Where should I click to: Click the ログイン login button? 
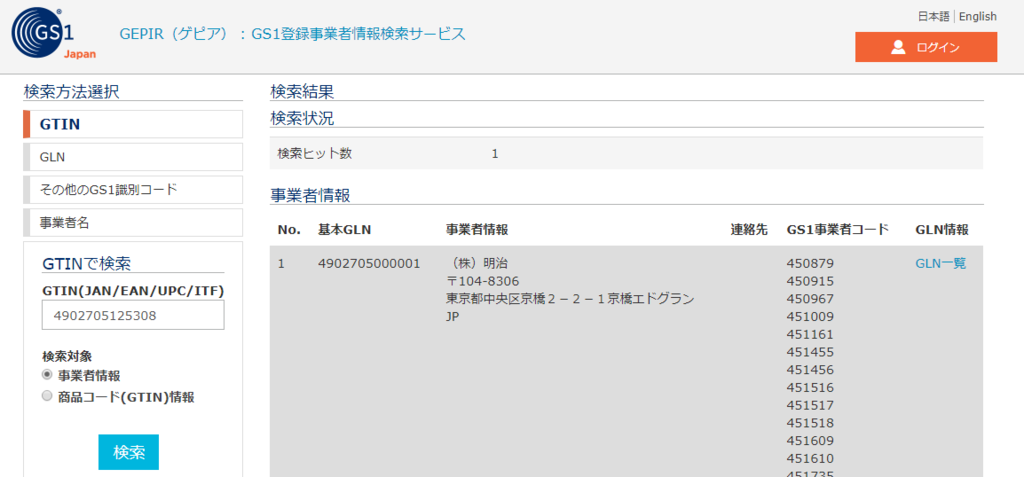[x=926, y=47]
